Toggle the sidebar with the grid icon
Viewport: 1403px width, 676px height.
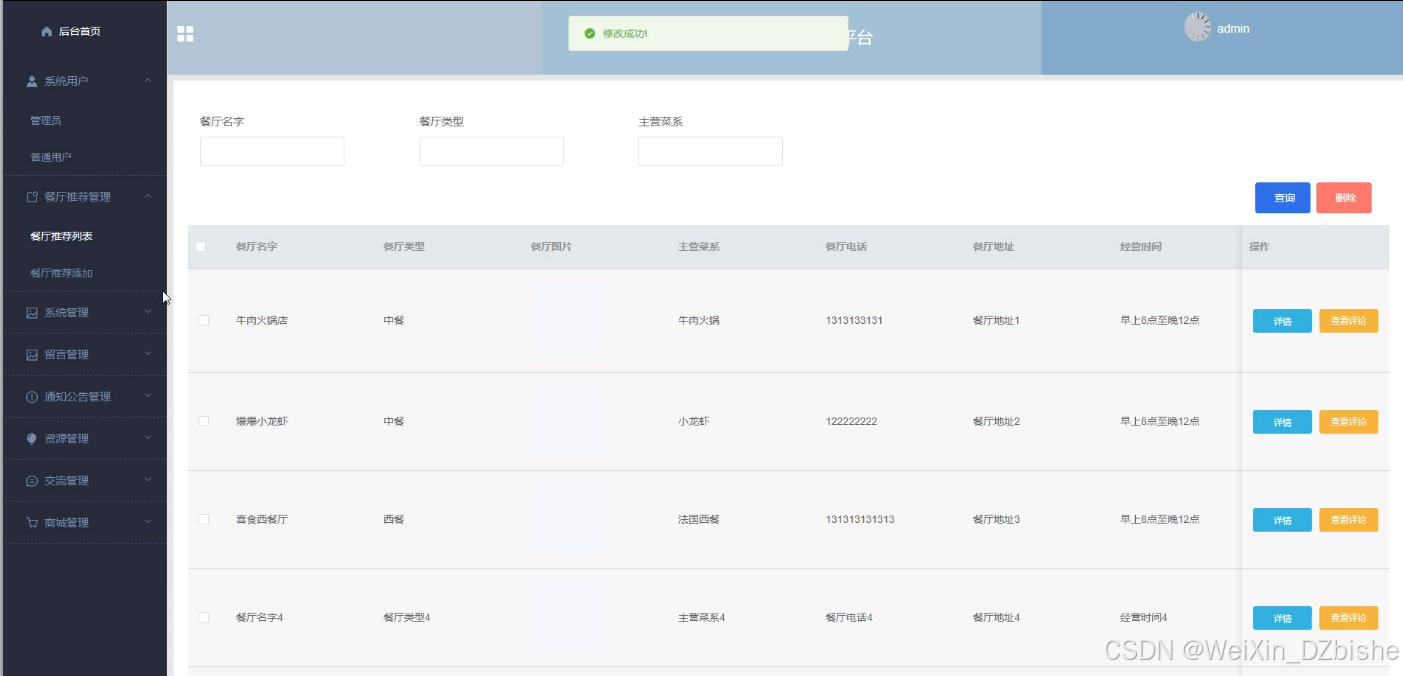click(185, 34)
